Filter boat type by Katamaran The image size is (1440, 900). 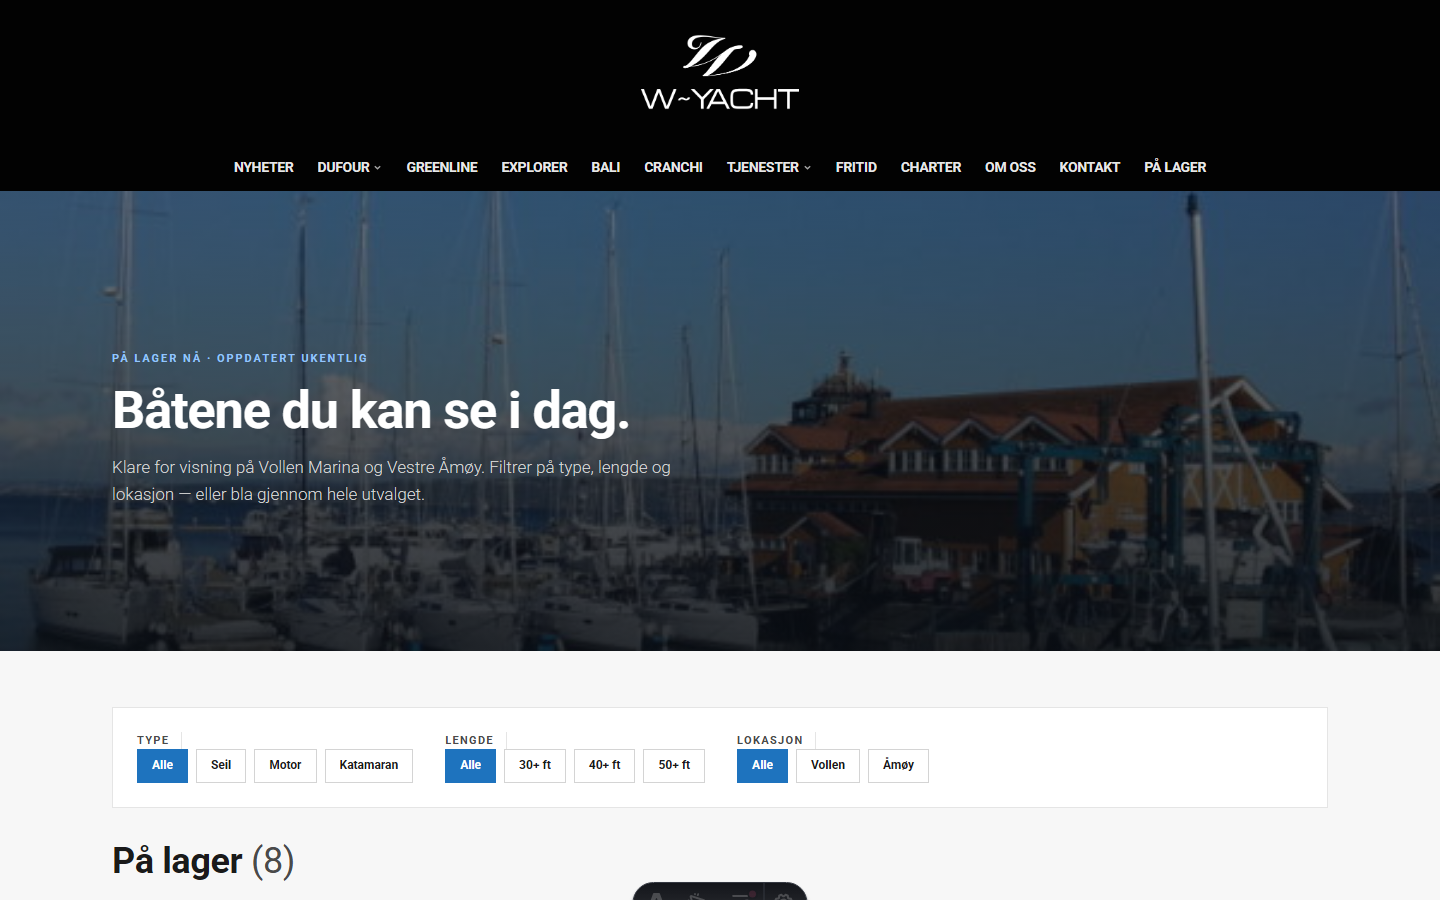369,766
